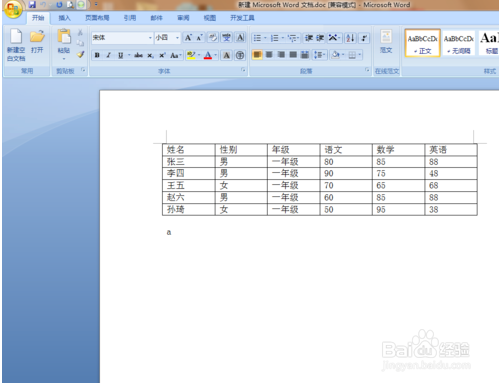
Task: Open print preview from quick access toolbar
Action: click(x=70, y=4)
